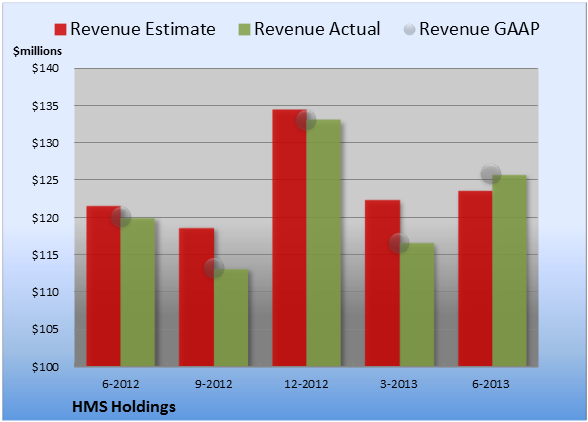The width and height of the screenshot is (588, 422).
Task: Click the 12-2012 quarter label
Action: coord(306,384)
